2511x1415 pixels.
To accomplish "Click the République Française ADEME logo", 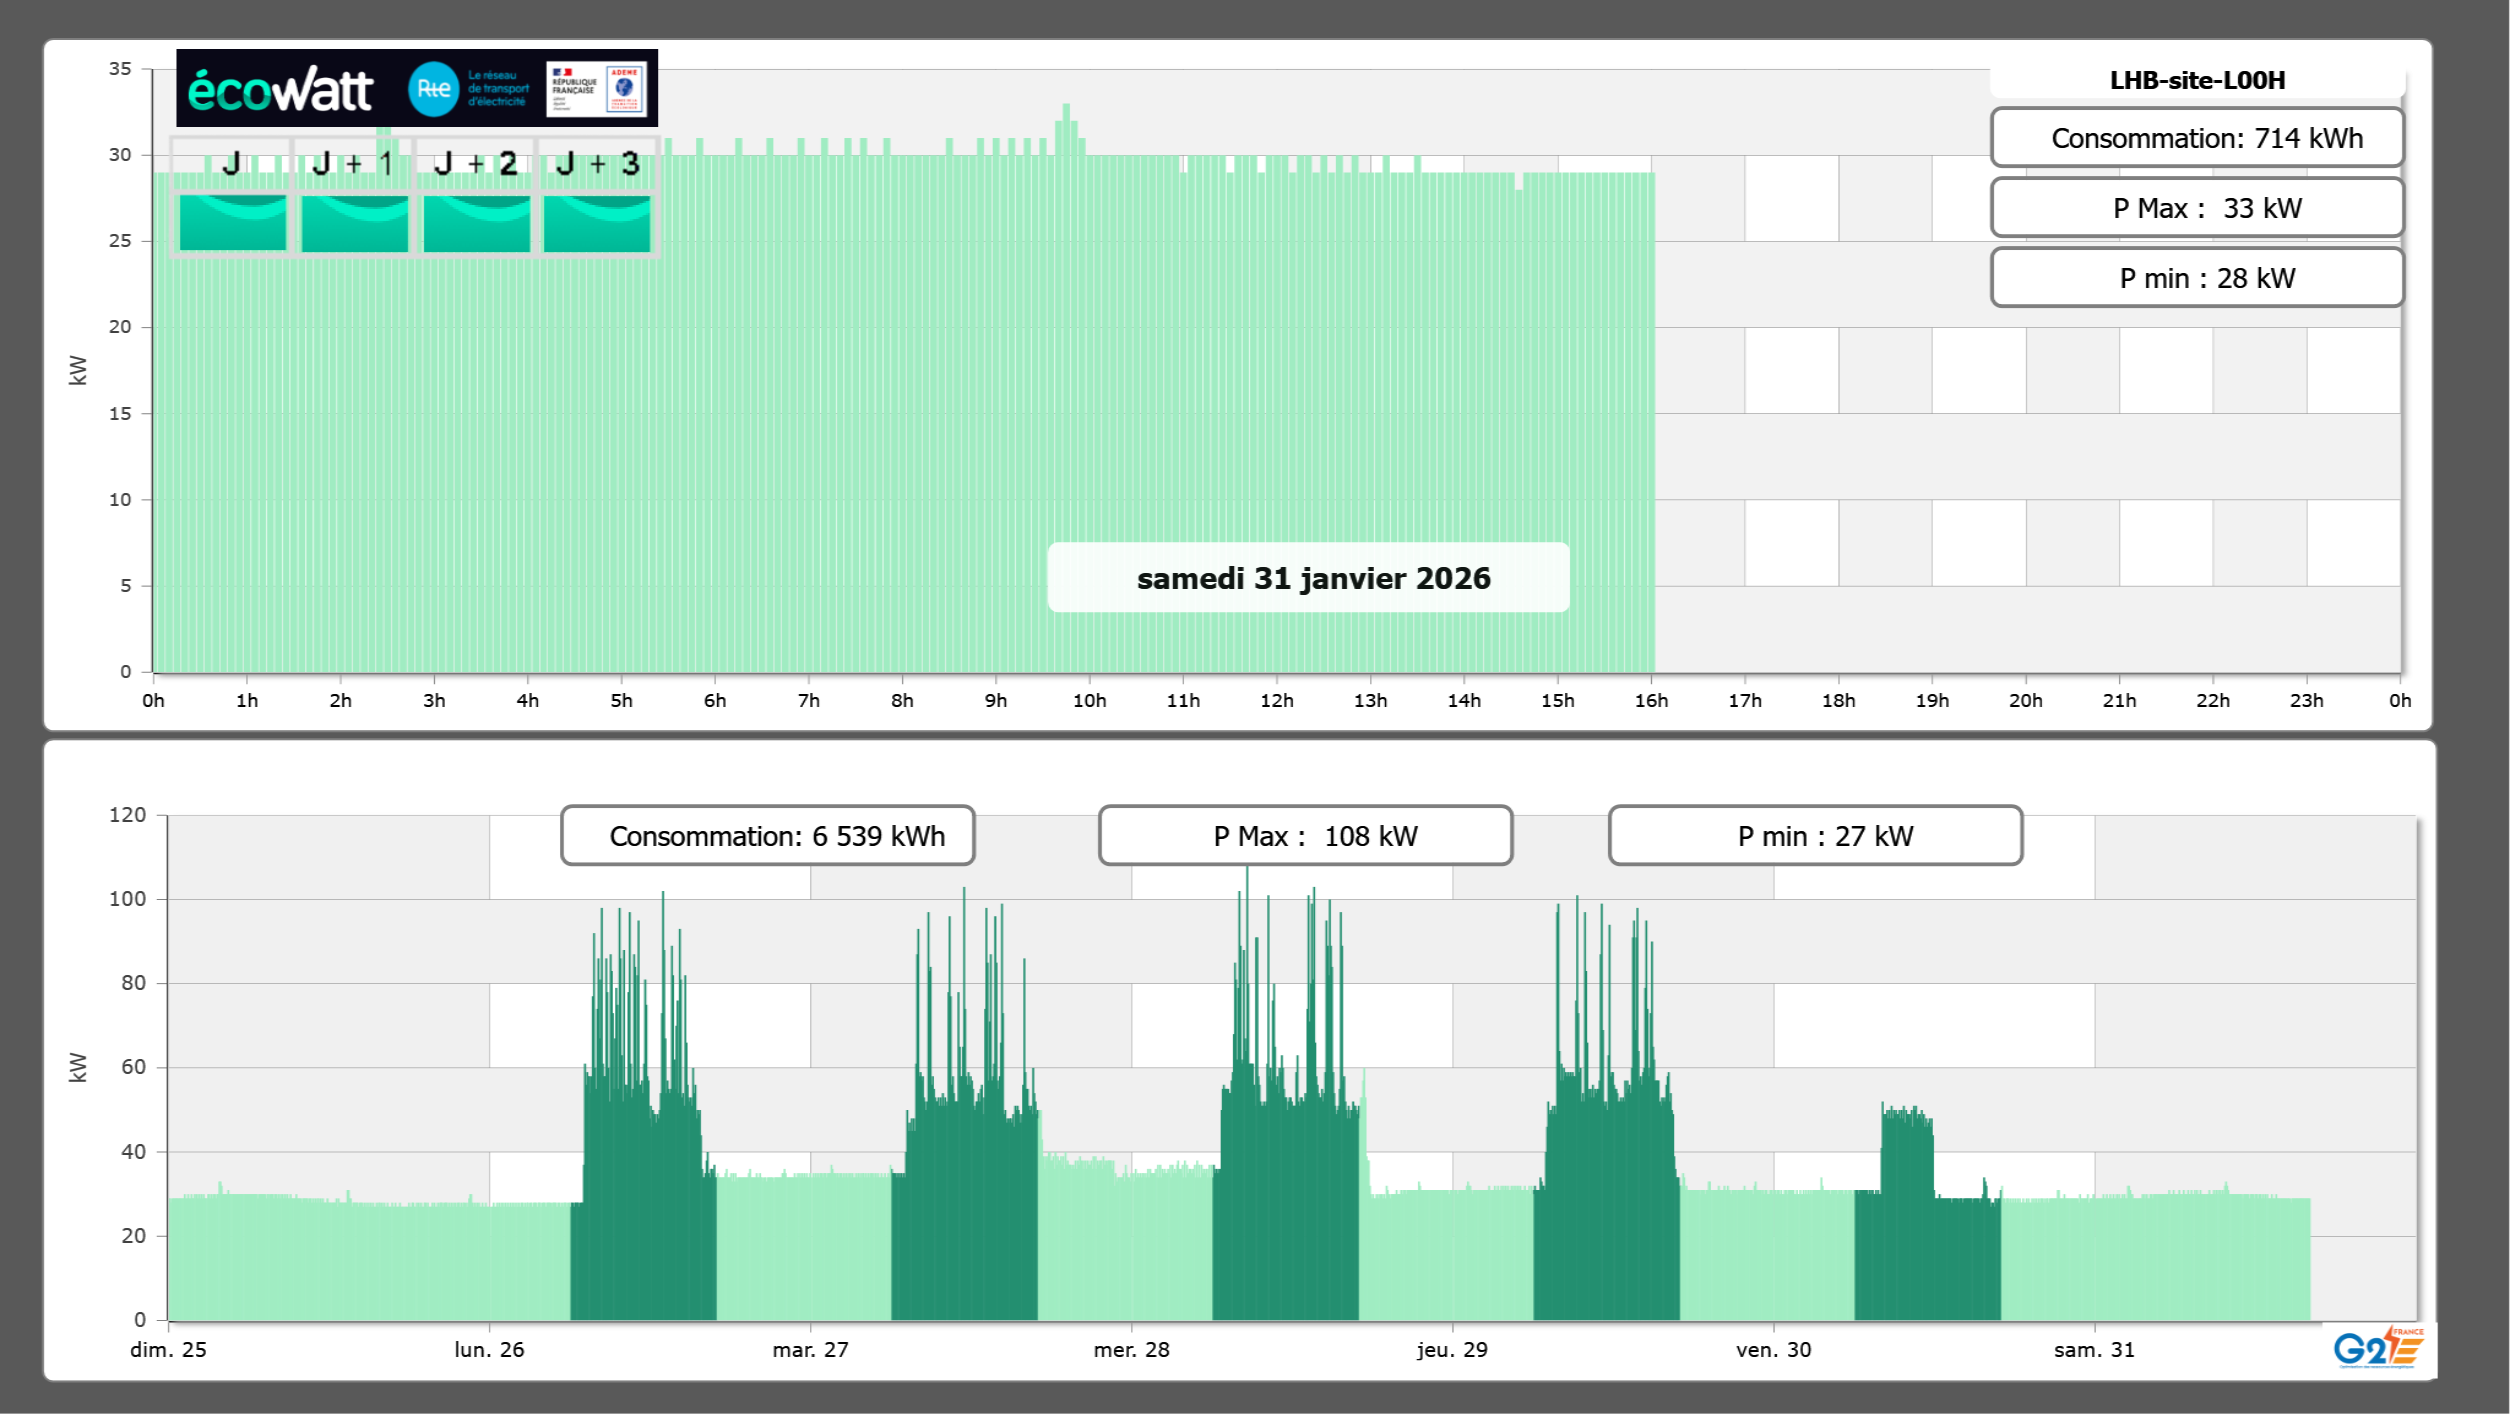I will (x=597, y=89).
